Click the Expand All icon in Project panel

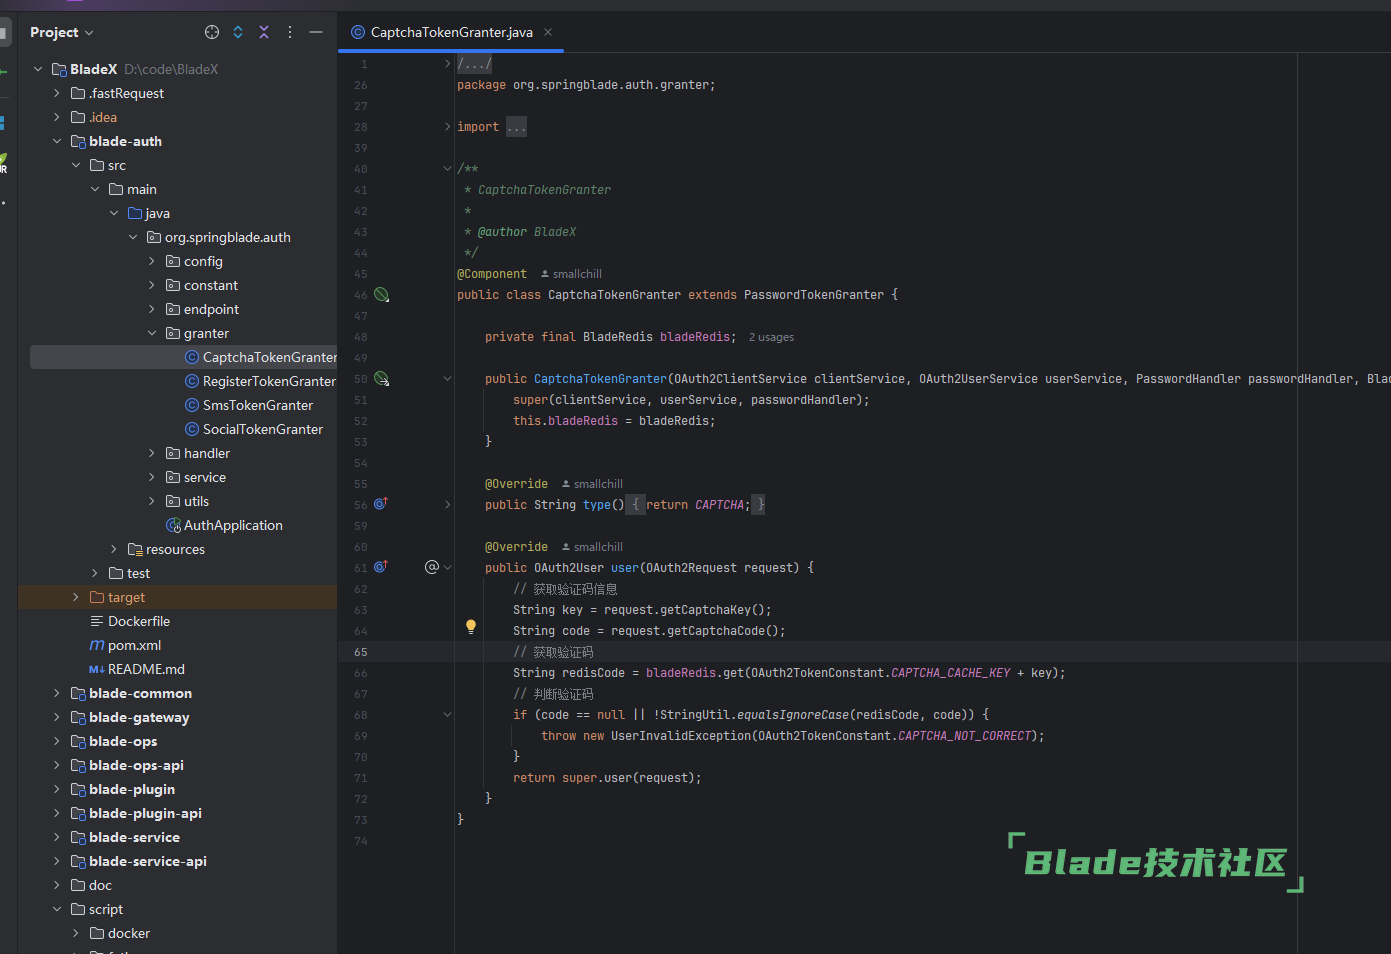(238, 32)
